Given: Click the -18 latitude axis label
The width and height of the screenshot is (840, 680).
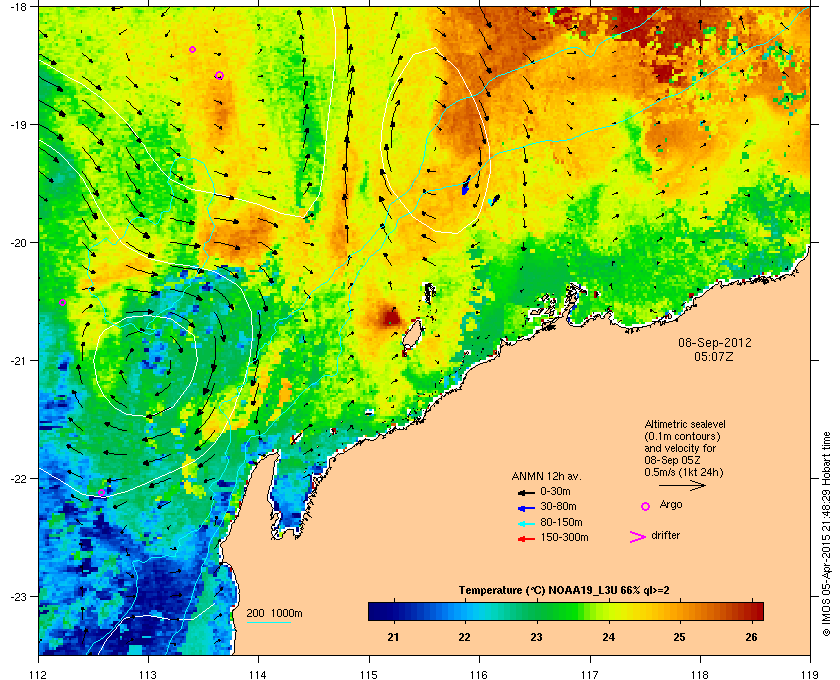Looking at the screenshot, I should tap(20, 7).
